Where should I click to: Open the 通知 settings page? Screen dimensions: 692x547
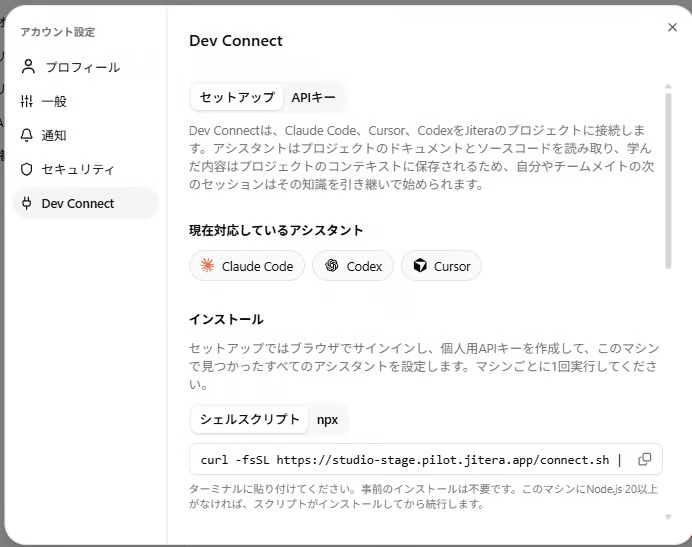[x=87, y=135]
